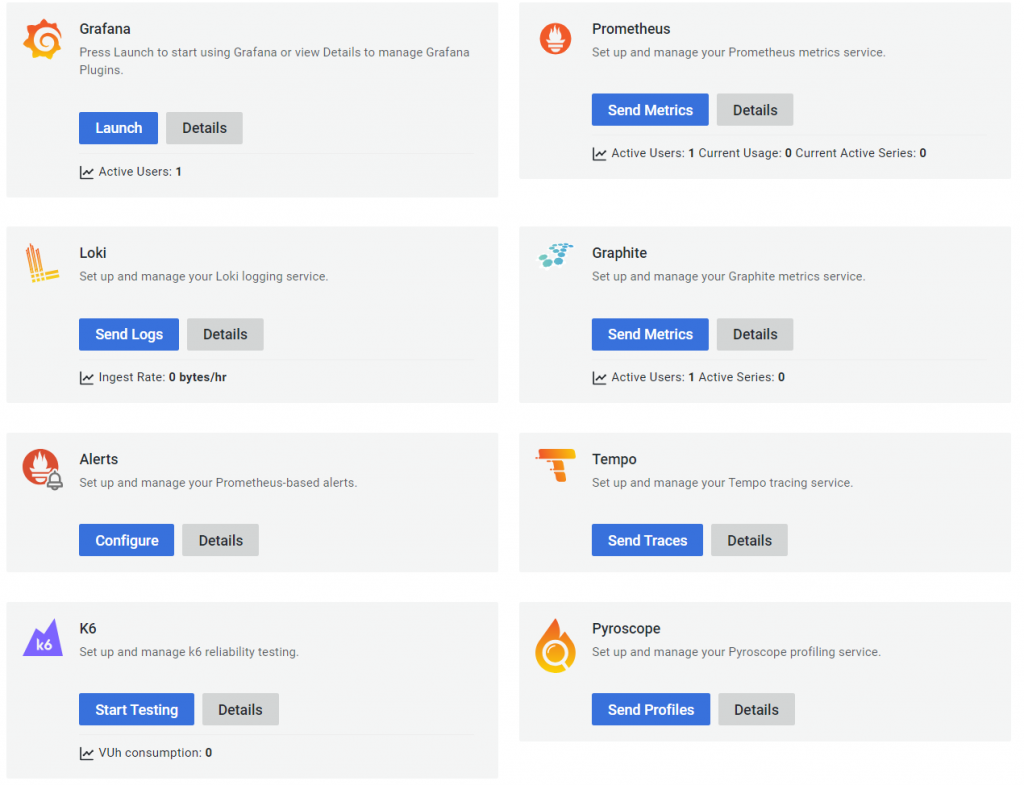Click the Pyroscope flame logo icon
The width and height of the screenshot is (1024, 785).
[x=554, y=646]
